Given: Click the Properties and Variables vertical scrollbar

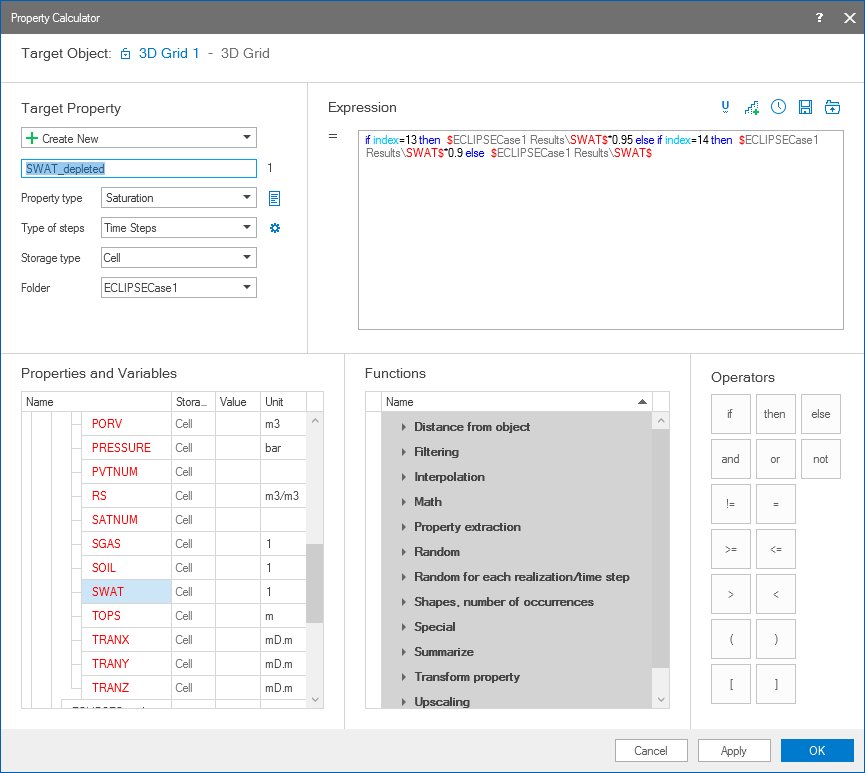Looking at the screenshot, I should click(x=315, y=584).
